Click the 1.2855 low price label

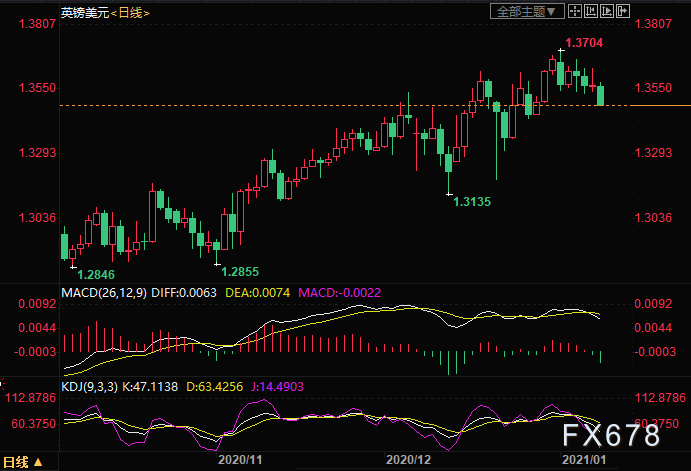pyautogui.click(x=240, y=272)
